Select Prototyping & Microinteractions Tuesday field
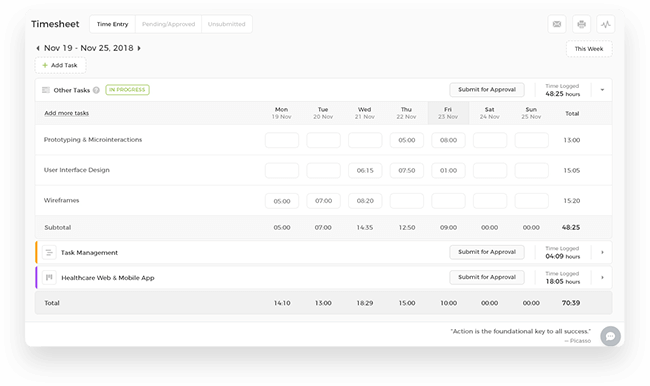The image size is (650, 386). coord(323,140)
